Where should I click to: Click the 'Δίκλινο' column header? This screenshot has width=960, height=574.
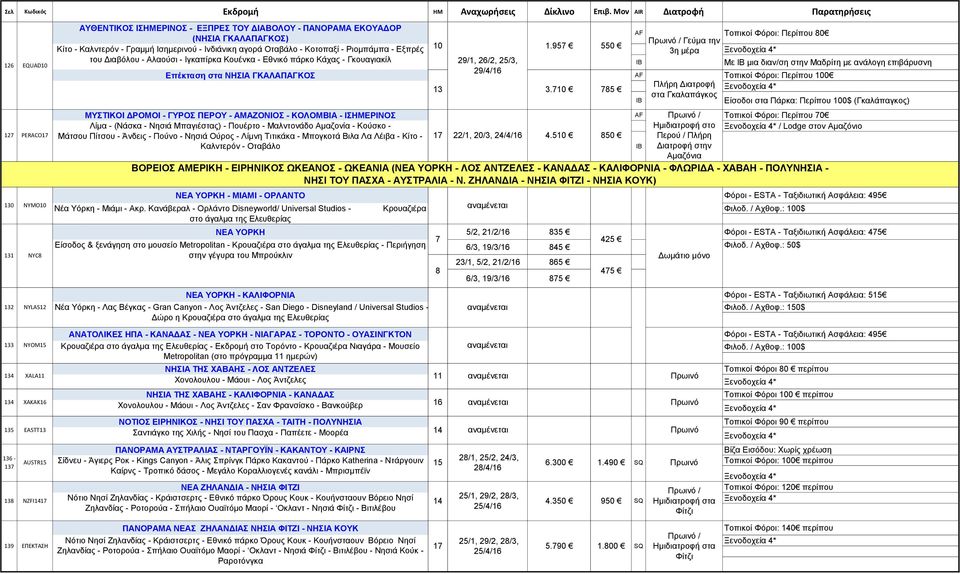pyautogui.click(x=559, y=12)
